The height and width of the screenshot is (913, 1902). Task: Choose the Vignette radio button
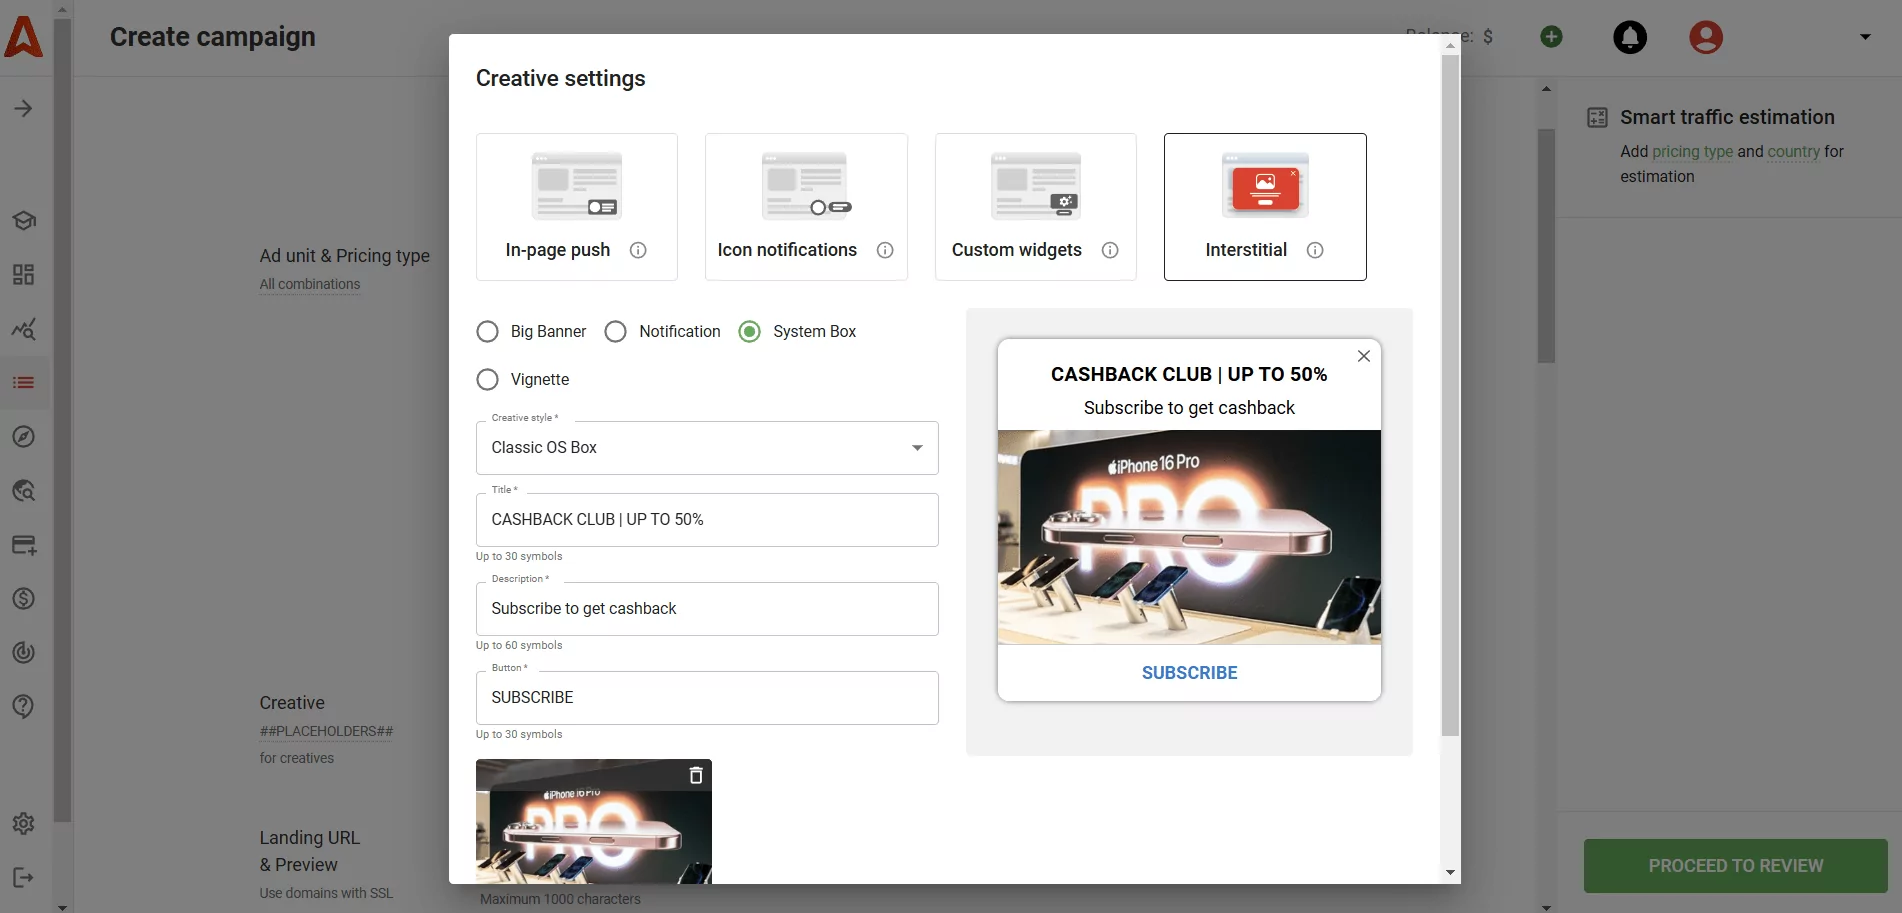tap(488, 379)
